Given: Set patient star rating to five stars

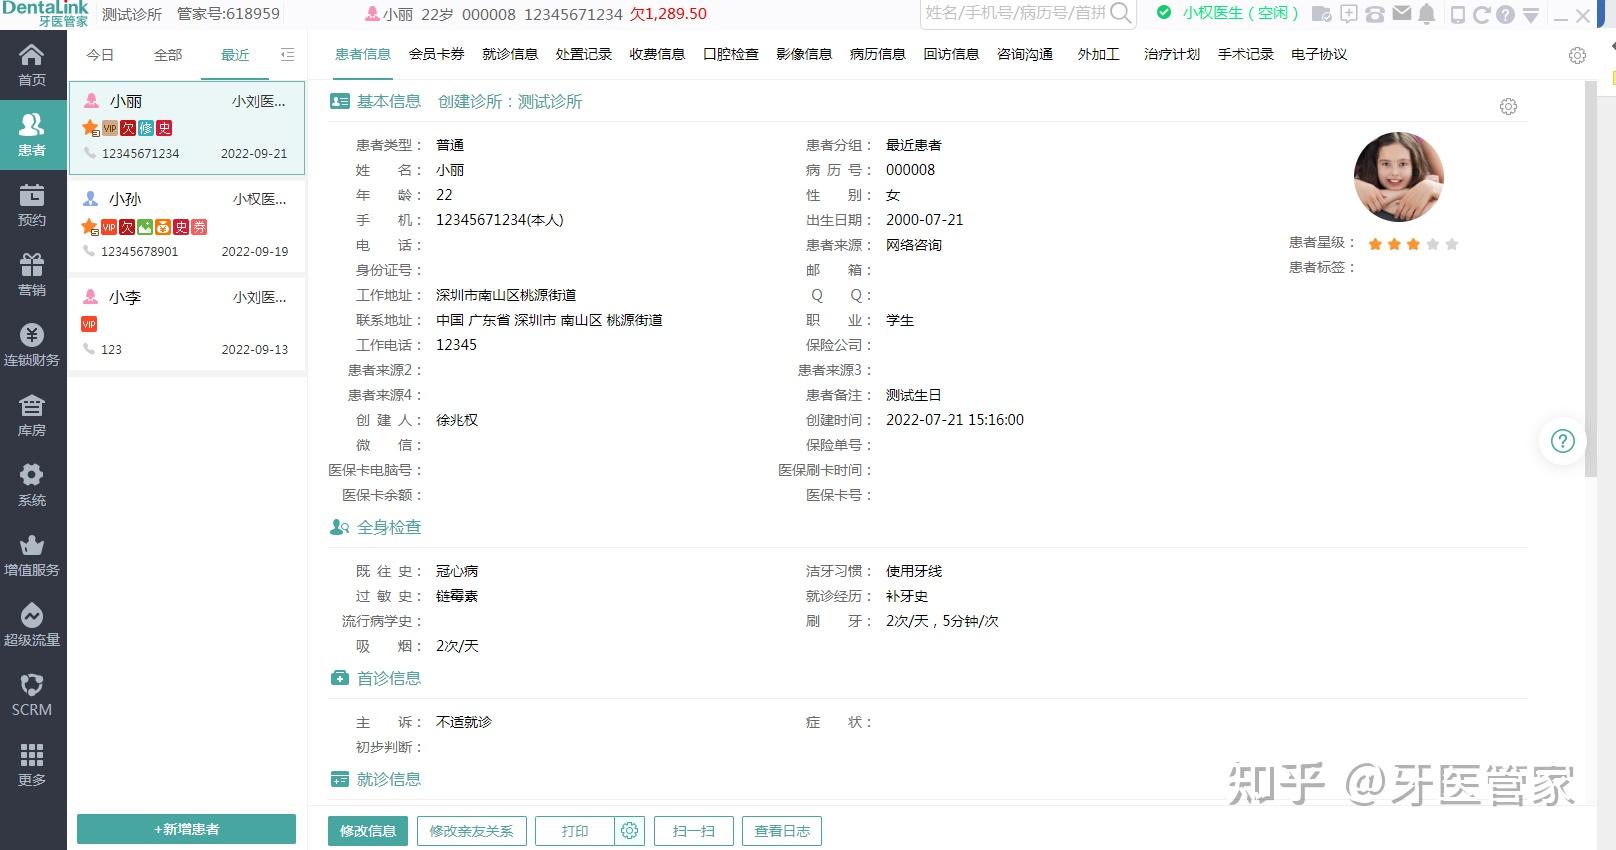Looking at the screenshot, I should pos(1452,244).
